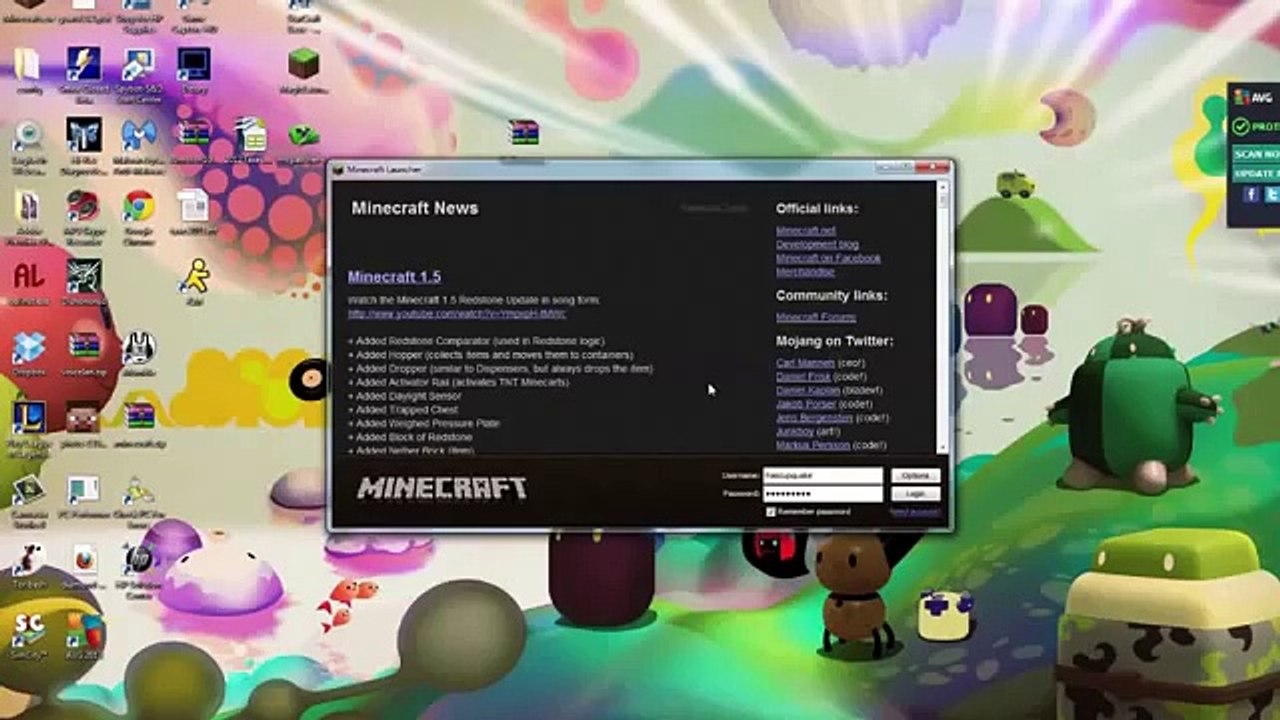This screenshot has width=1280, height=720.
Task: Open Junkboy's Twitter link
Action: pyautogui.click(x=796, y=431)
